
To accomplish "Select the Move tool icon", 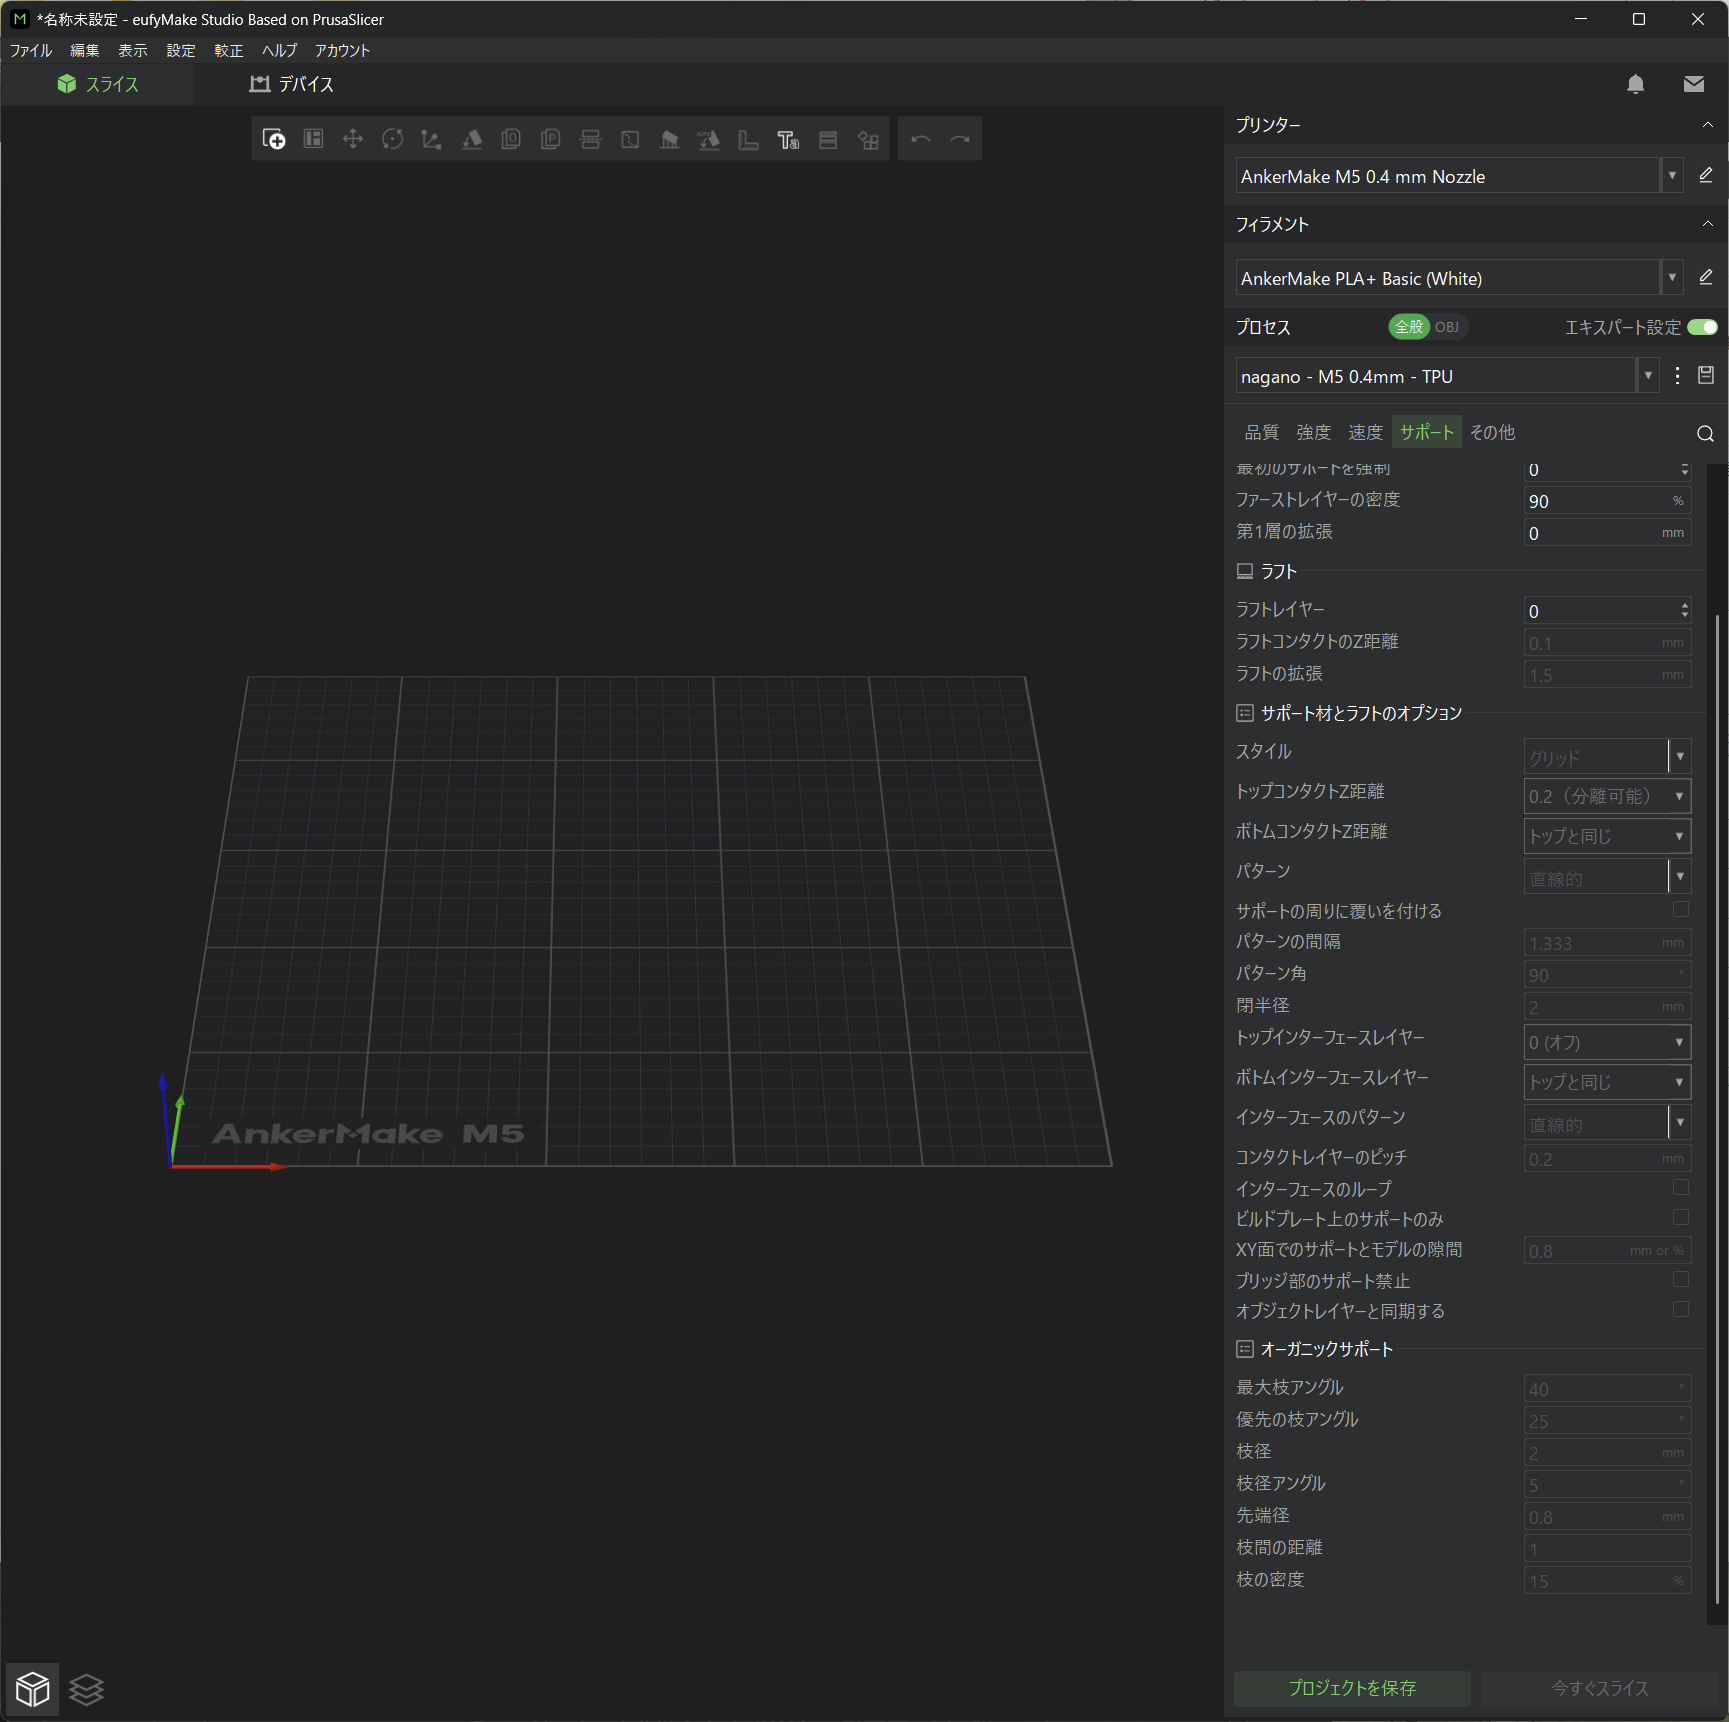I will pos(352,140).
